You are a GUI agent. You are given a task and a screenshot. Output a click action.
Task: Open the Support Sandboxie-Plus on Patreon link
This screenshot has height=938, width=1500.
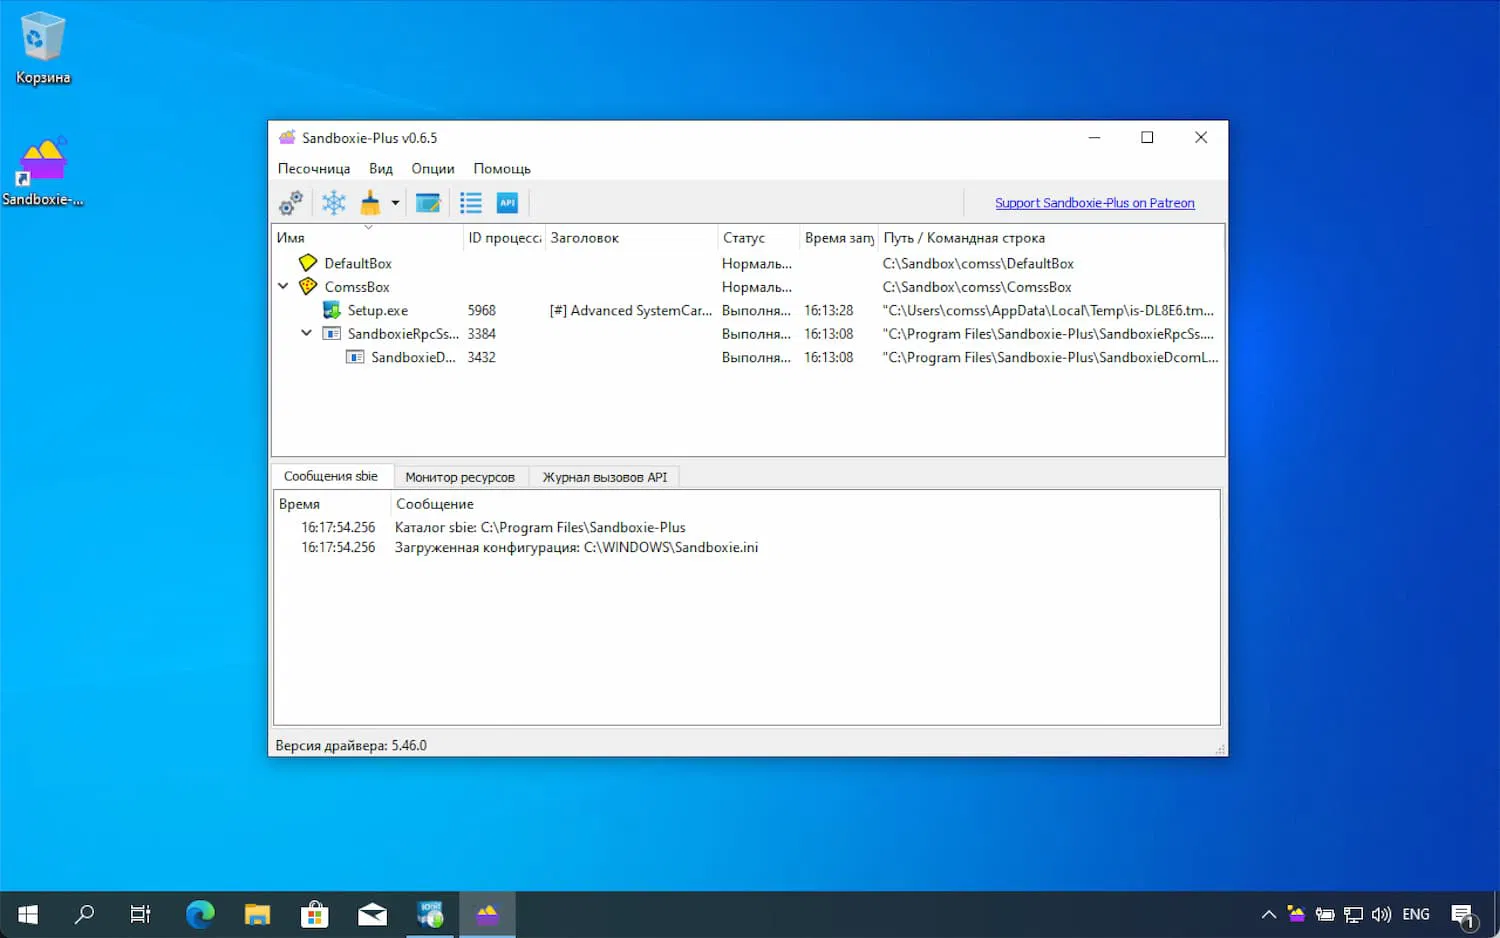1094,203
